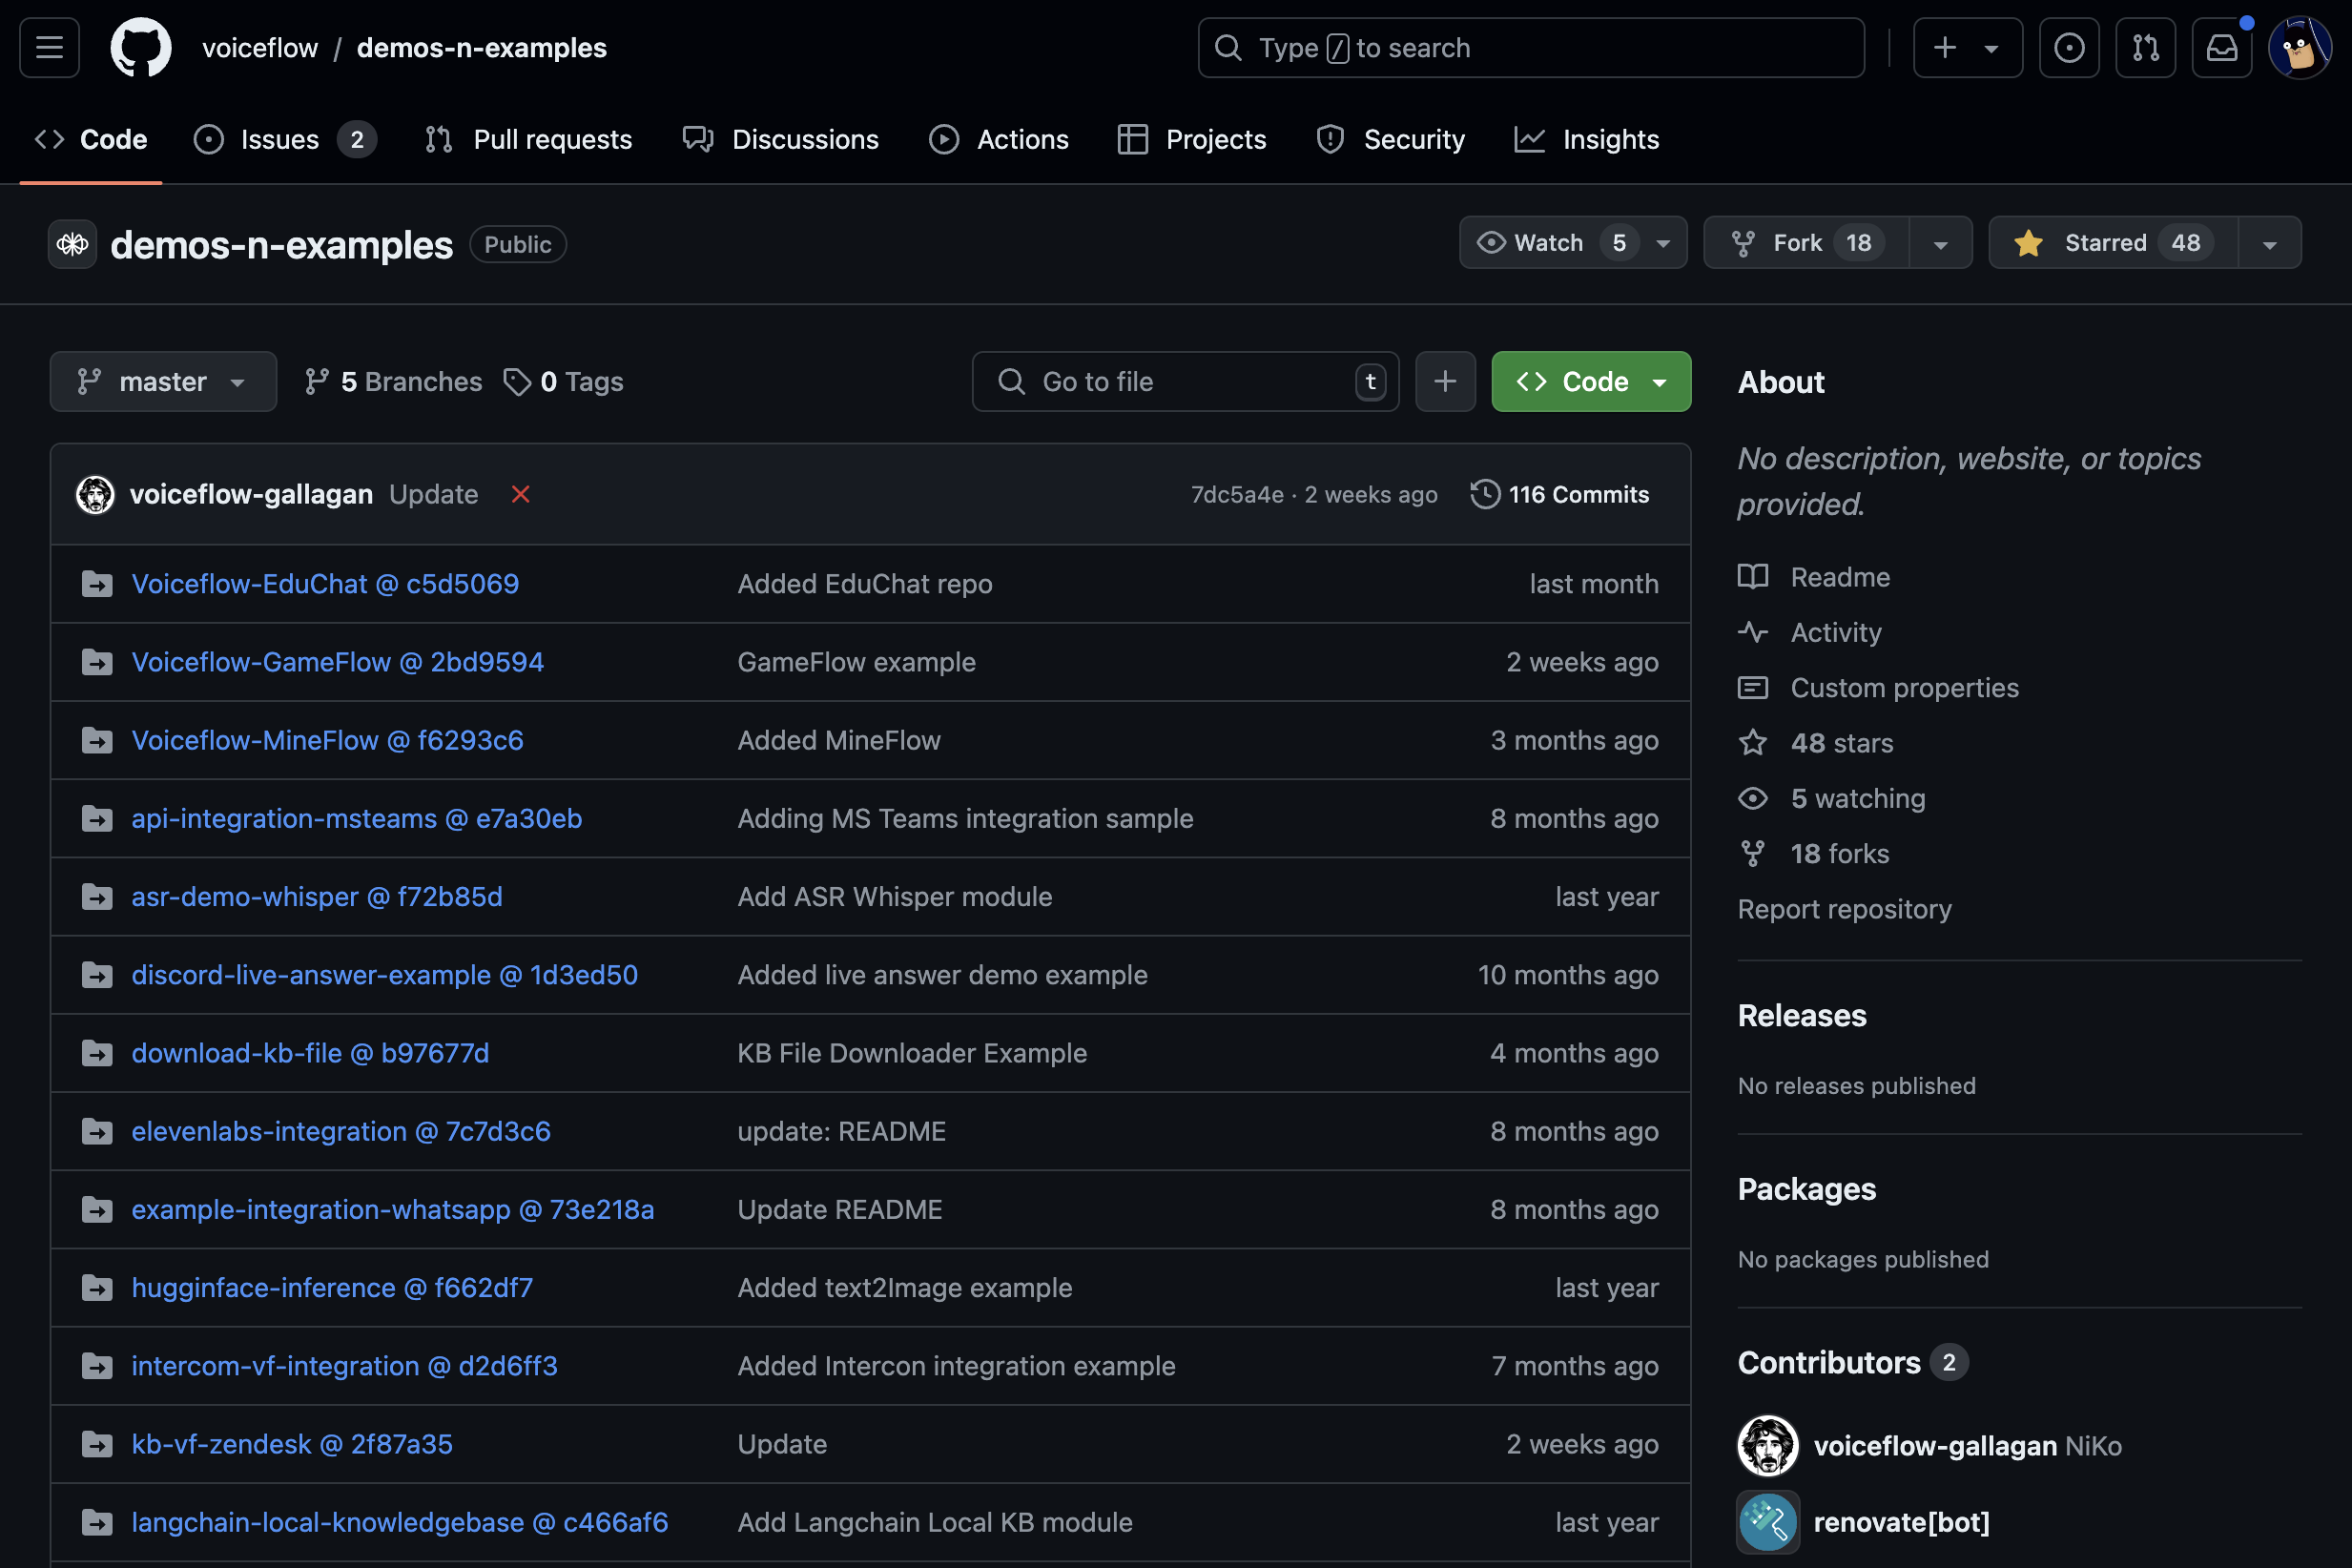Switch to the Issues tab

click(285, 139)
